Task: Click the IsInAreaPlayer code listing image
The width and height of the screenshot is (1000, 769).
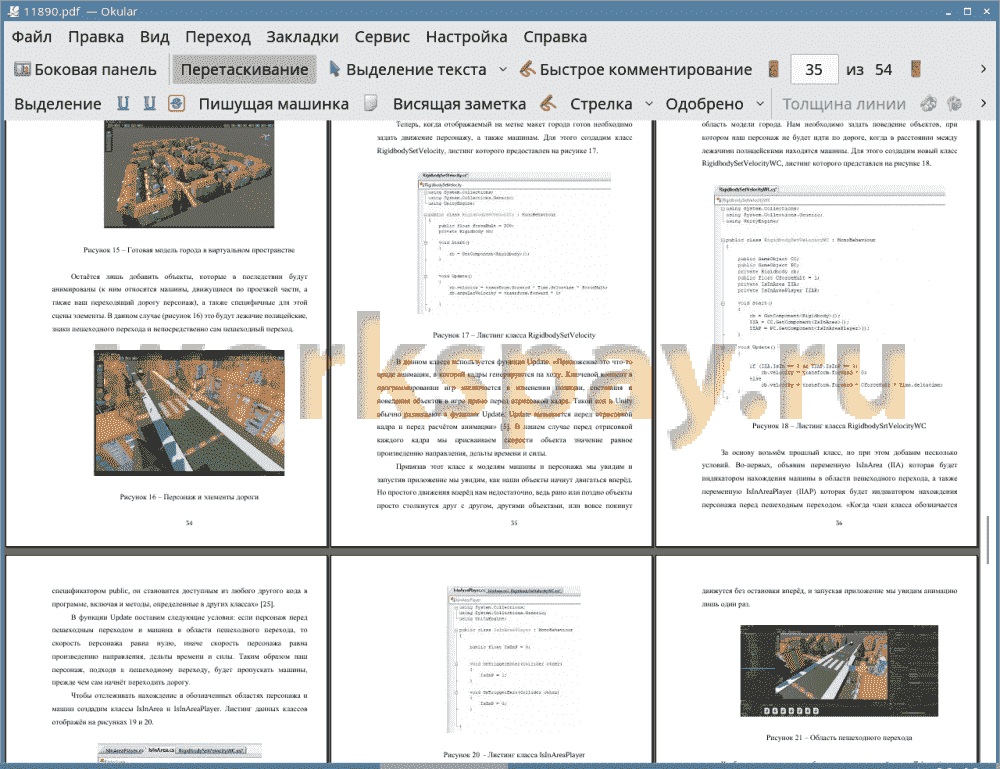Action: 514,660
